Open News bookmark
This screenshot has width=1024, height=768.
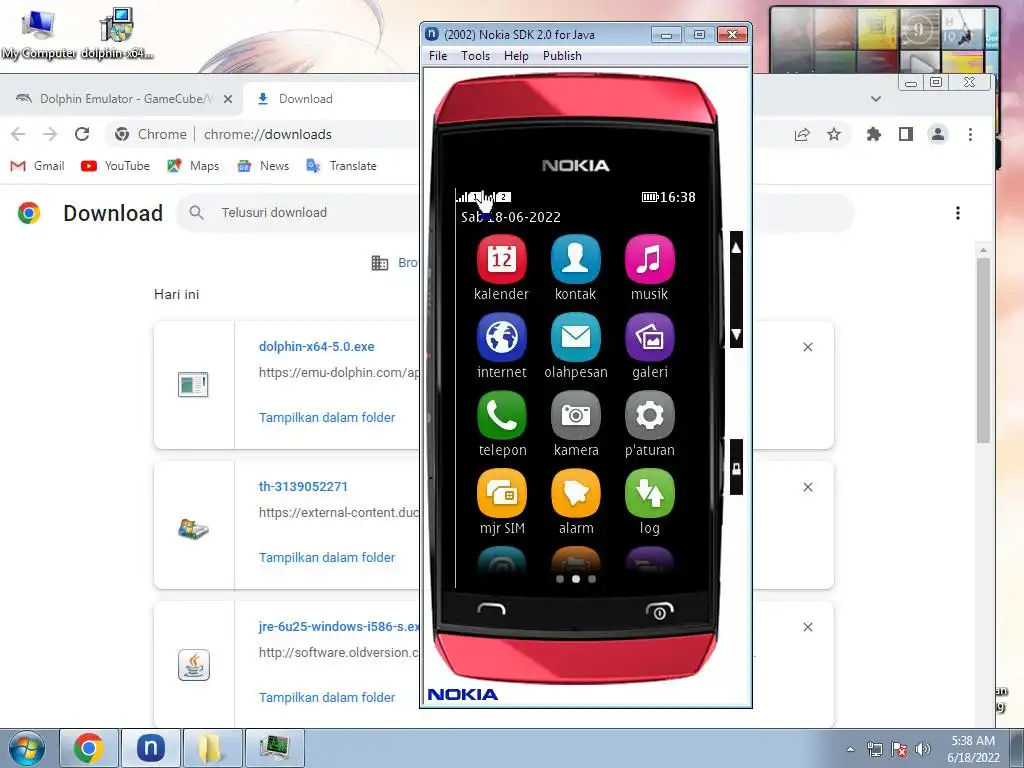point(263,166)
